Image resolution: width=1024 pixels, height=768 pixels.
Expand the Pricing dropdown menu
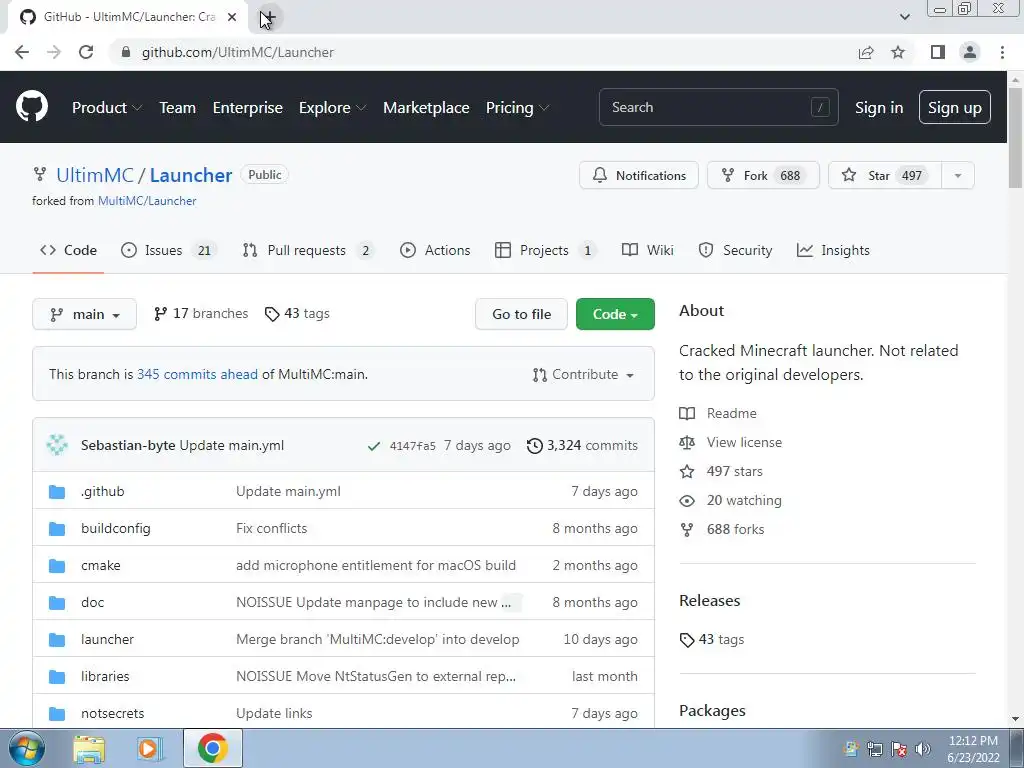click(x=517, y=108)
